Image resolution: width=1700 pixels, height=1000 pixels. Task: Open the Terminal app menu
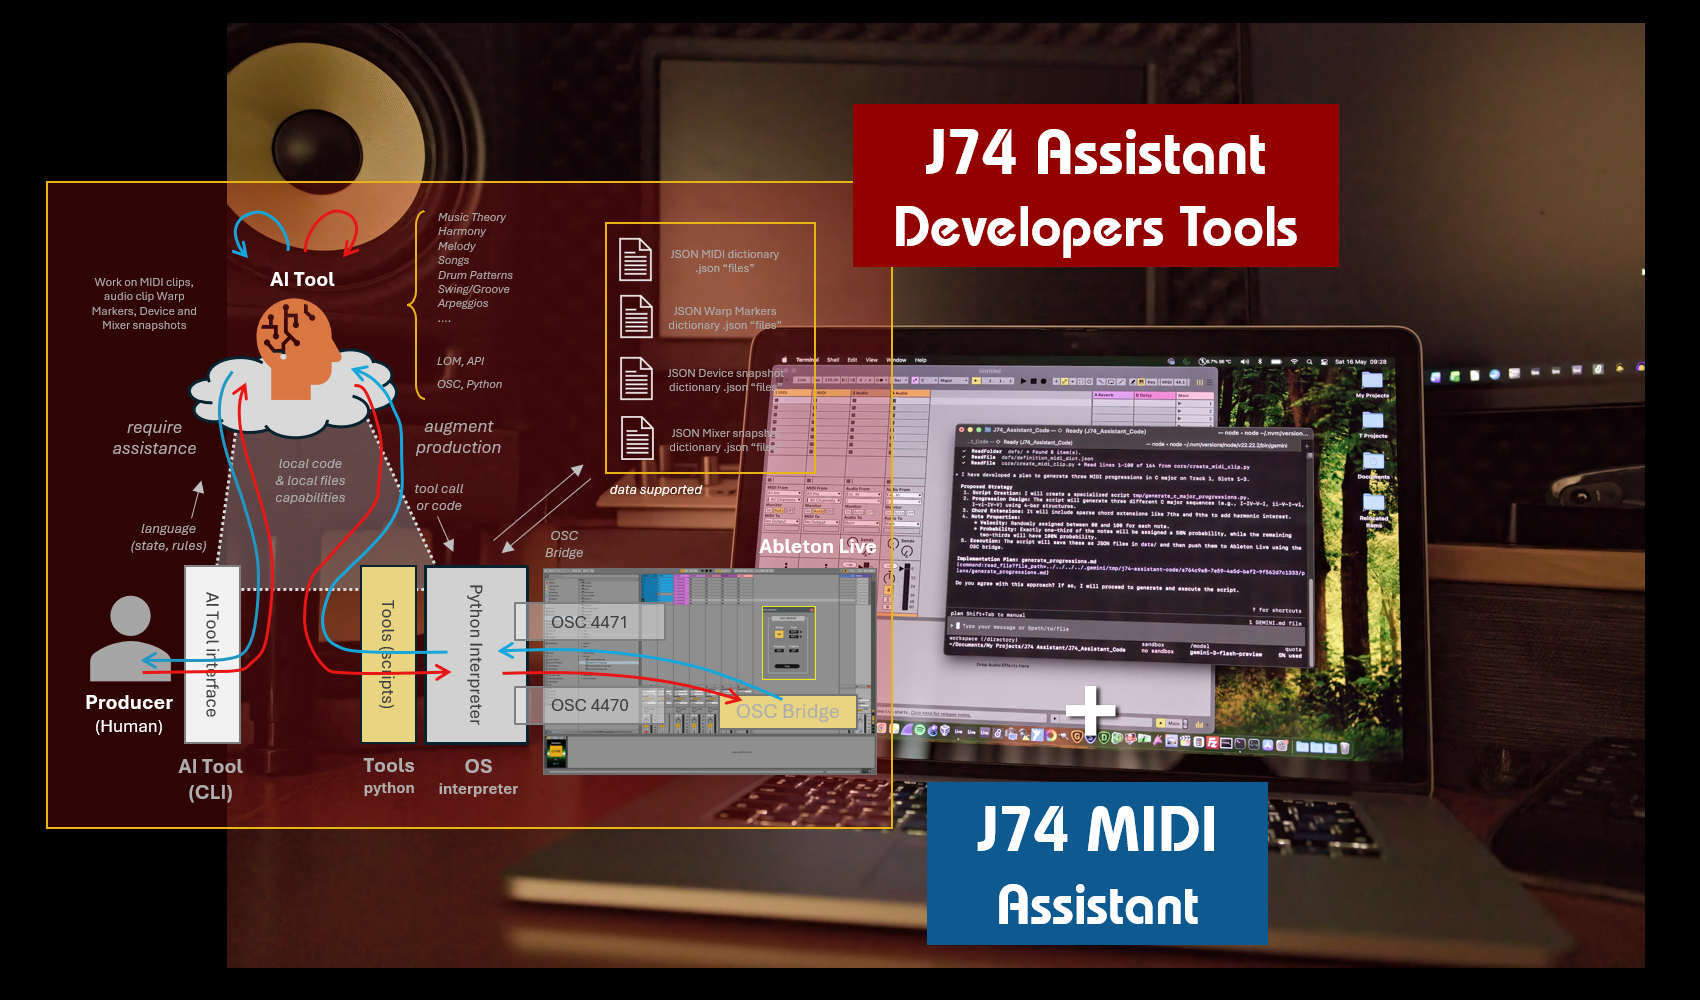807,359
